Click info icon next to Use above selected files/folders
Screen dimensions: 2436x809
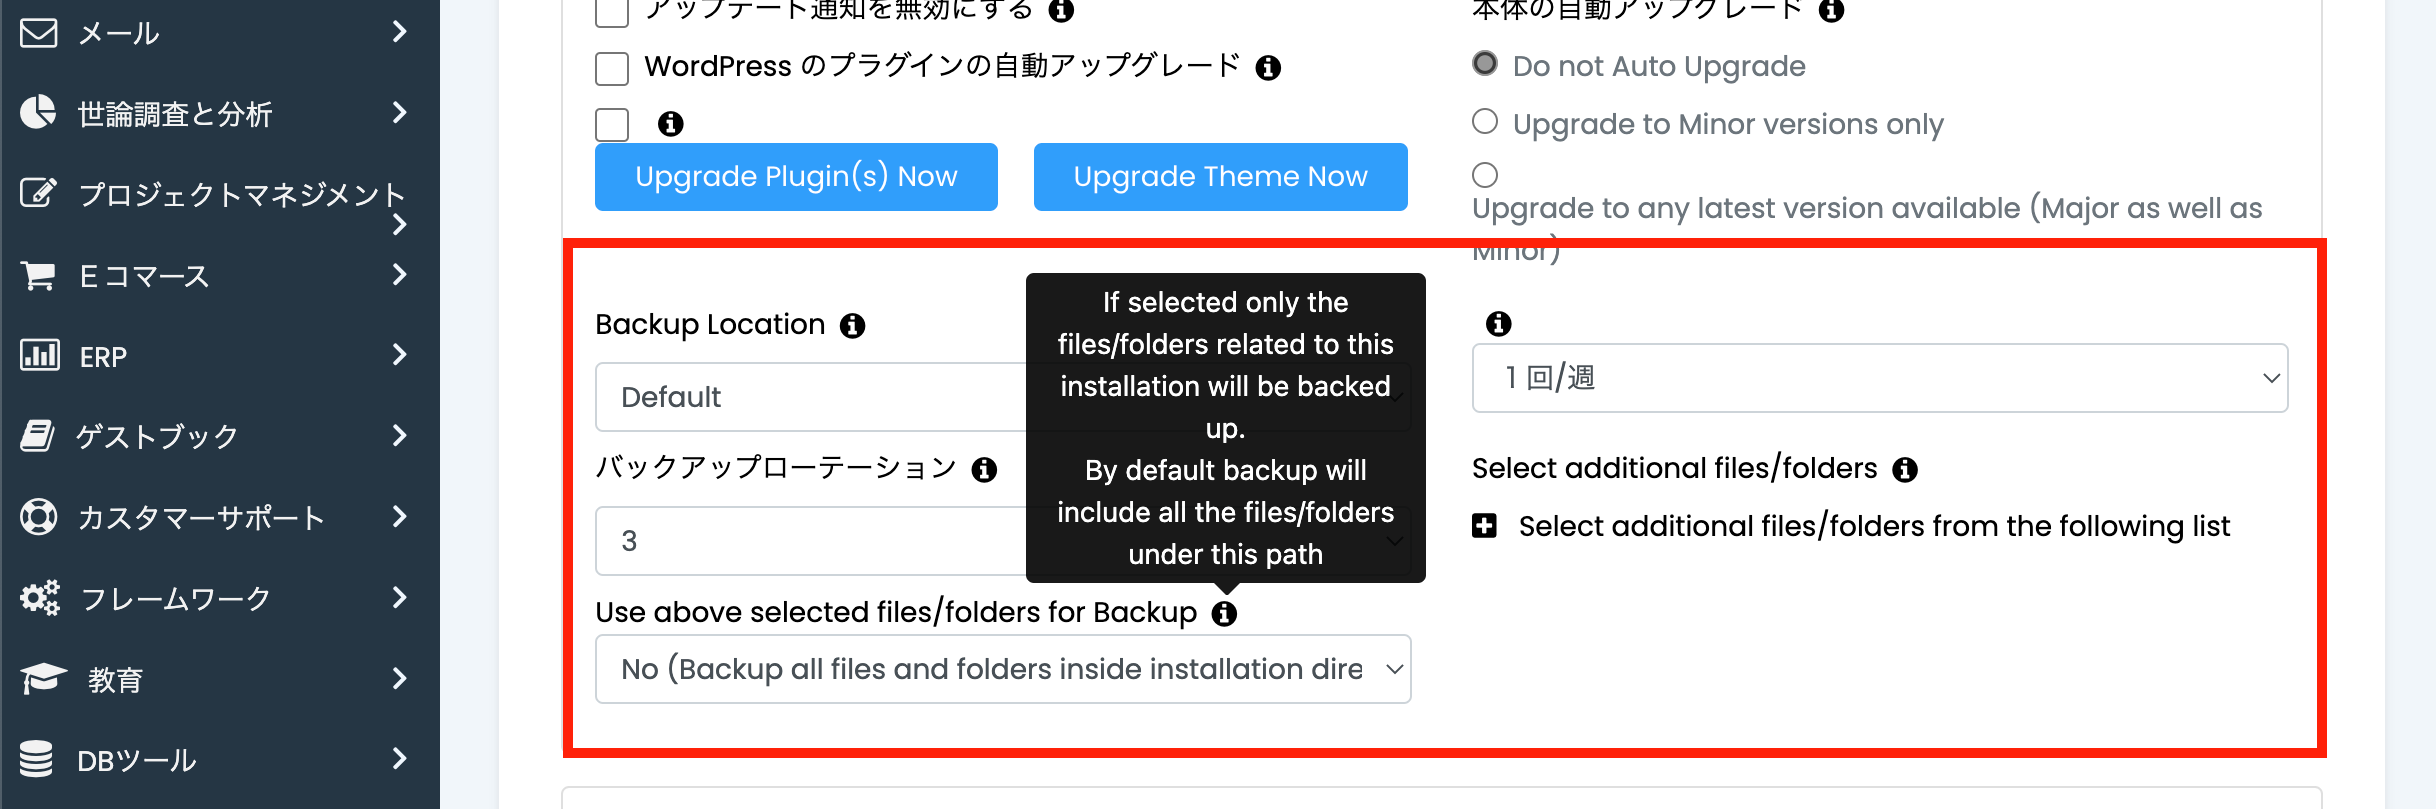tap(1224, 614)
